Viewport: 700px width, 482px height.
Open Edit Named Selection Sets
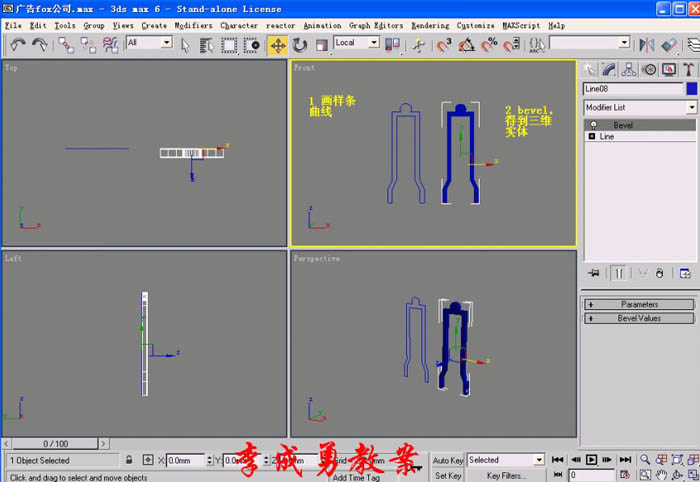[x=537, y=45]
